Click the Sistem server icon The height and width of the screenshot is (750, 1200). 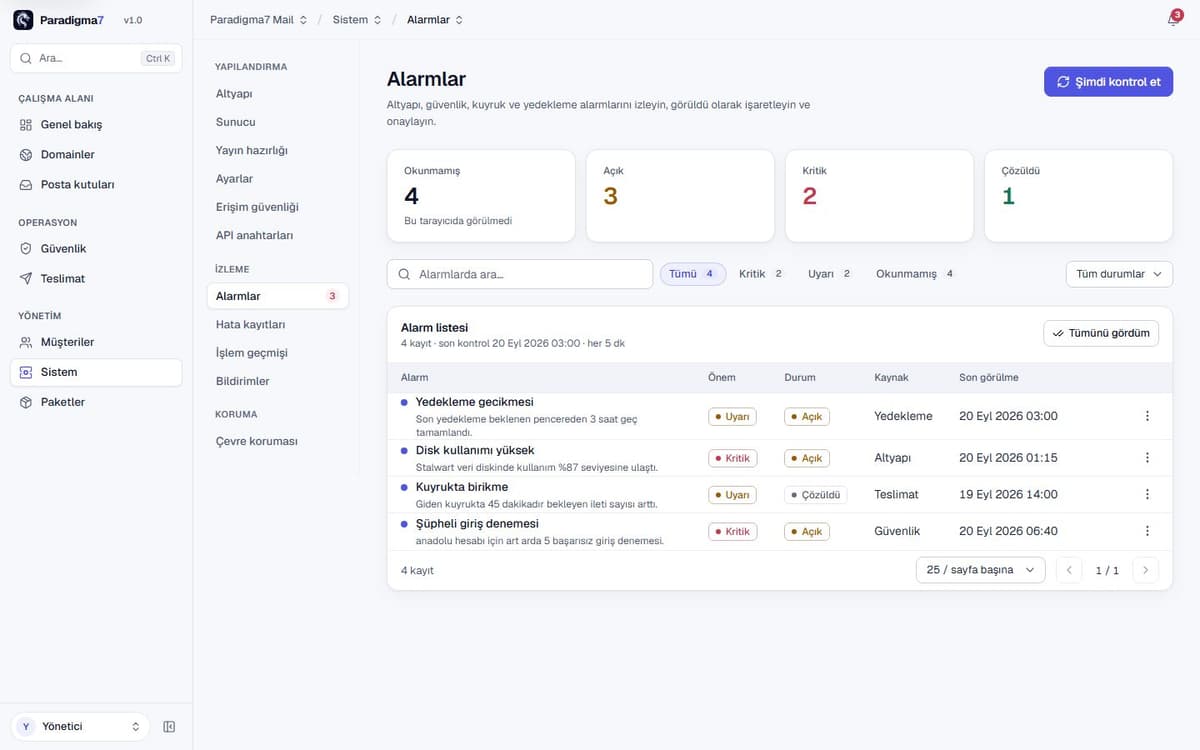[26, 372]
